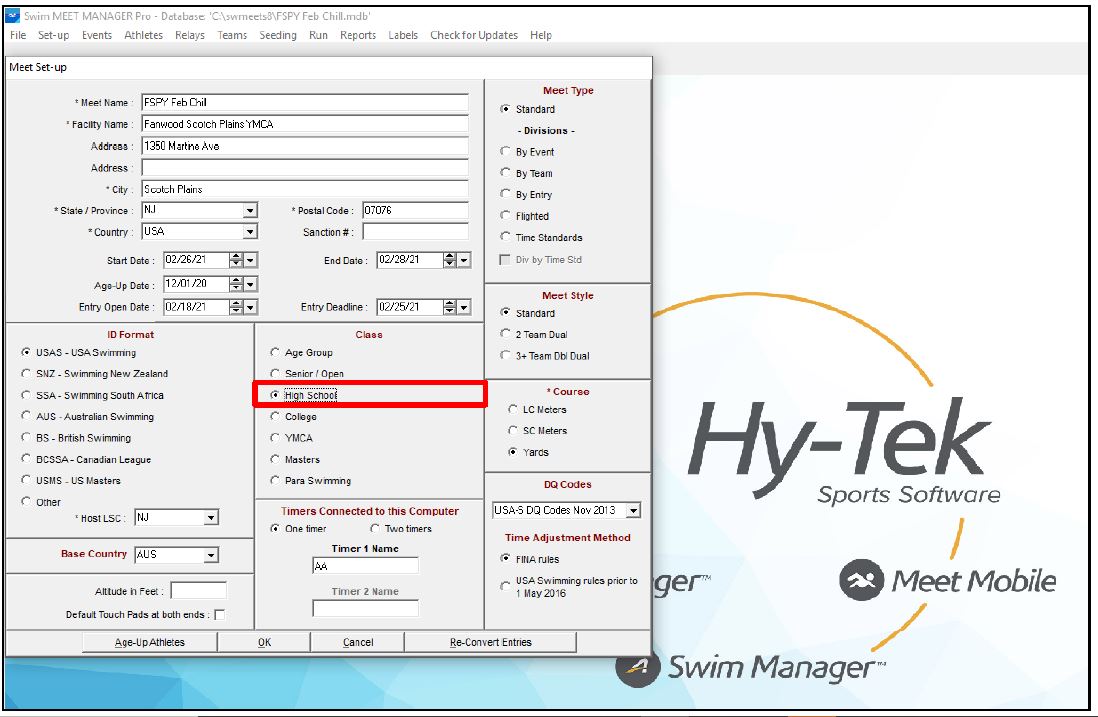
Task: Click the Altitude in Feet field
Action: pyautogui.click(x=198, y=591)
